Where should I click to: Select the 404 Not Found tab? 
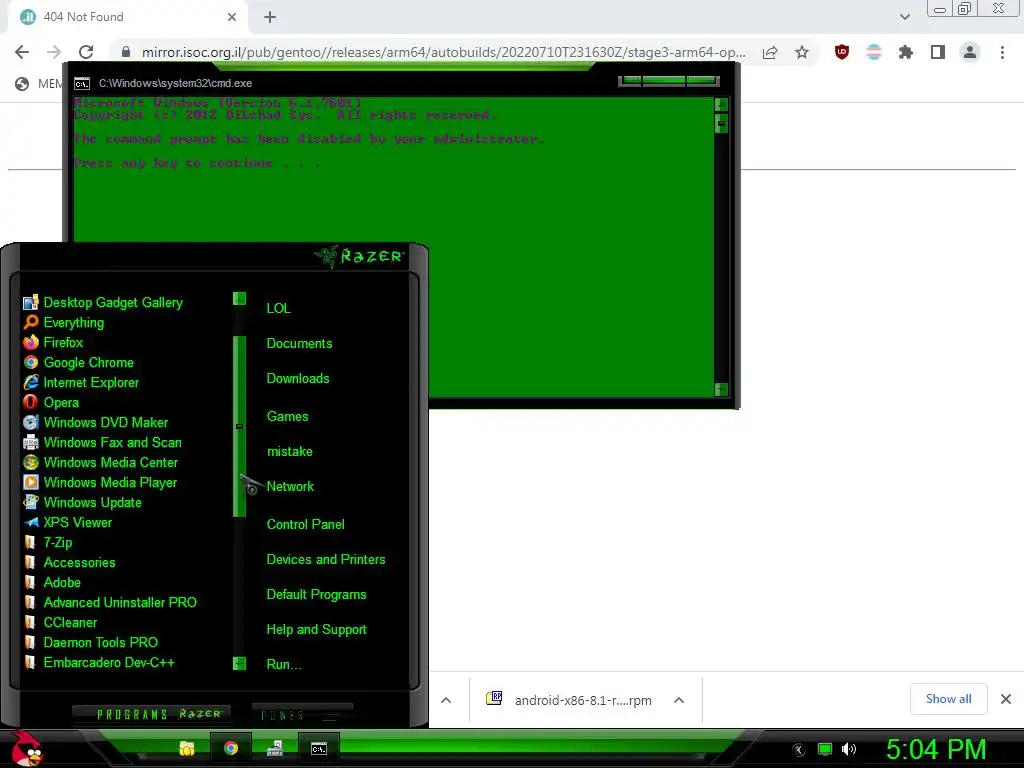[128, 17]
